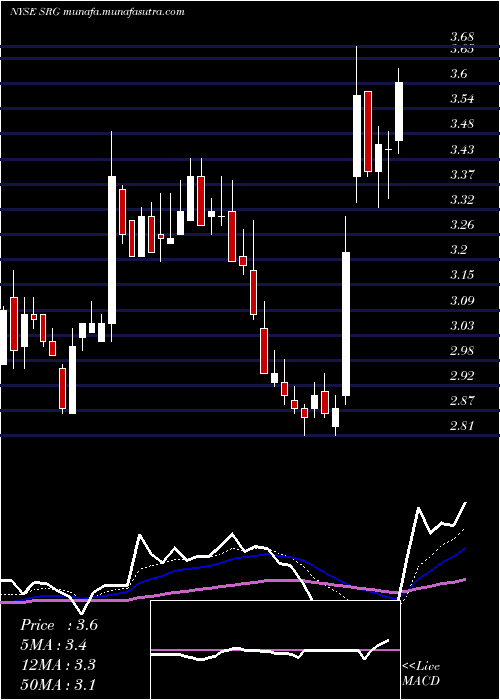Click the 3.26 price axis label
Image resolution: width=500 pixels, height=700 pixels.
click(x=462, y=224)
